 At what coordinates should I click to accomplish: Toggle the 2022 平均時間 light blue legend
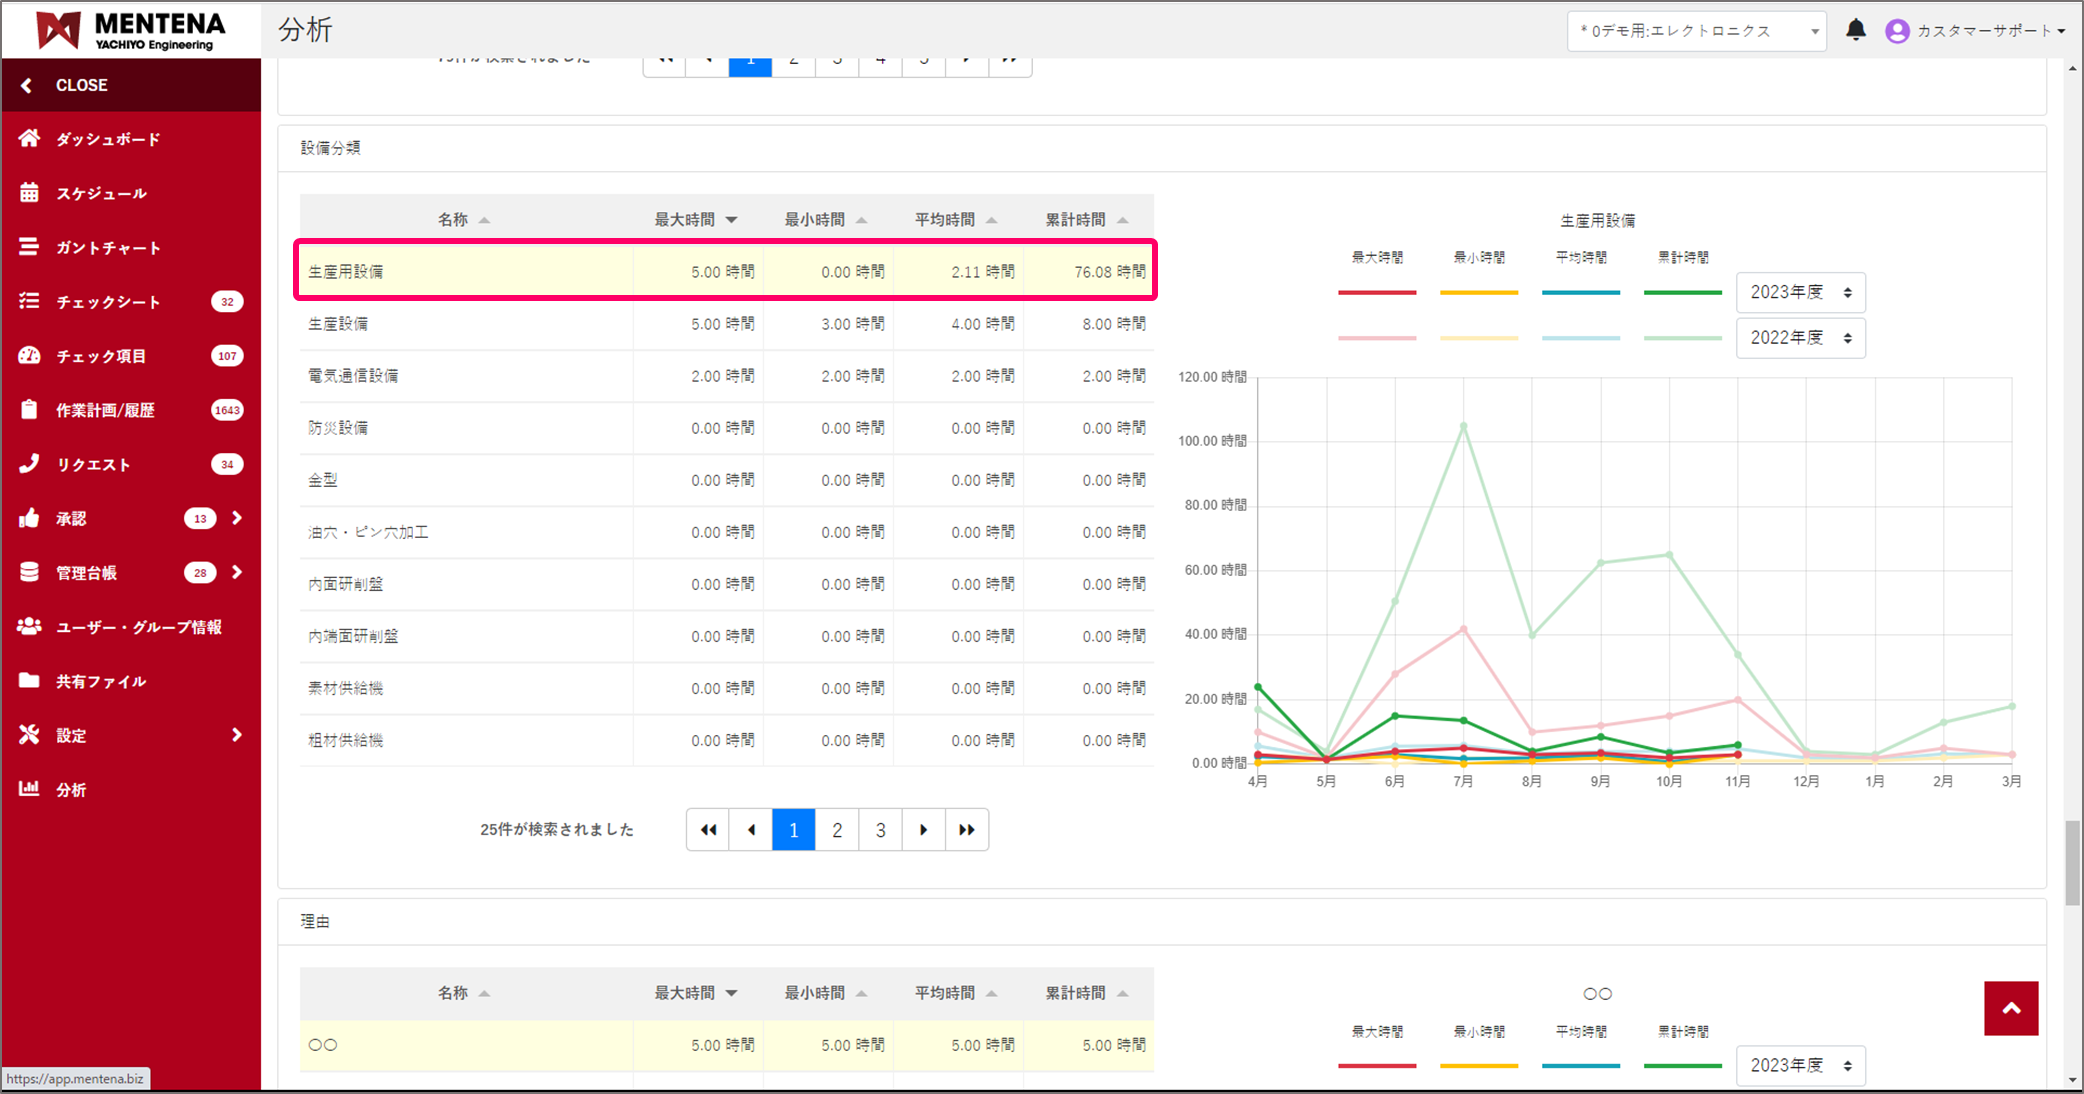pyautogui.click(x=1580, y=338)
